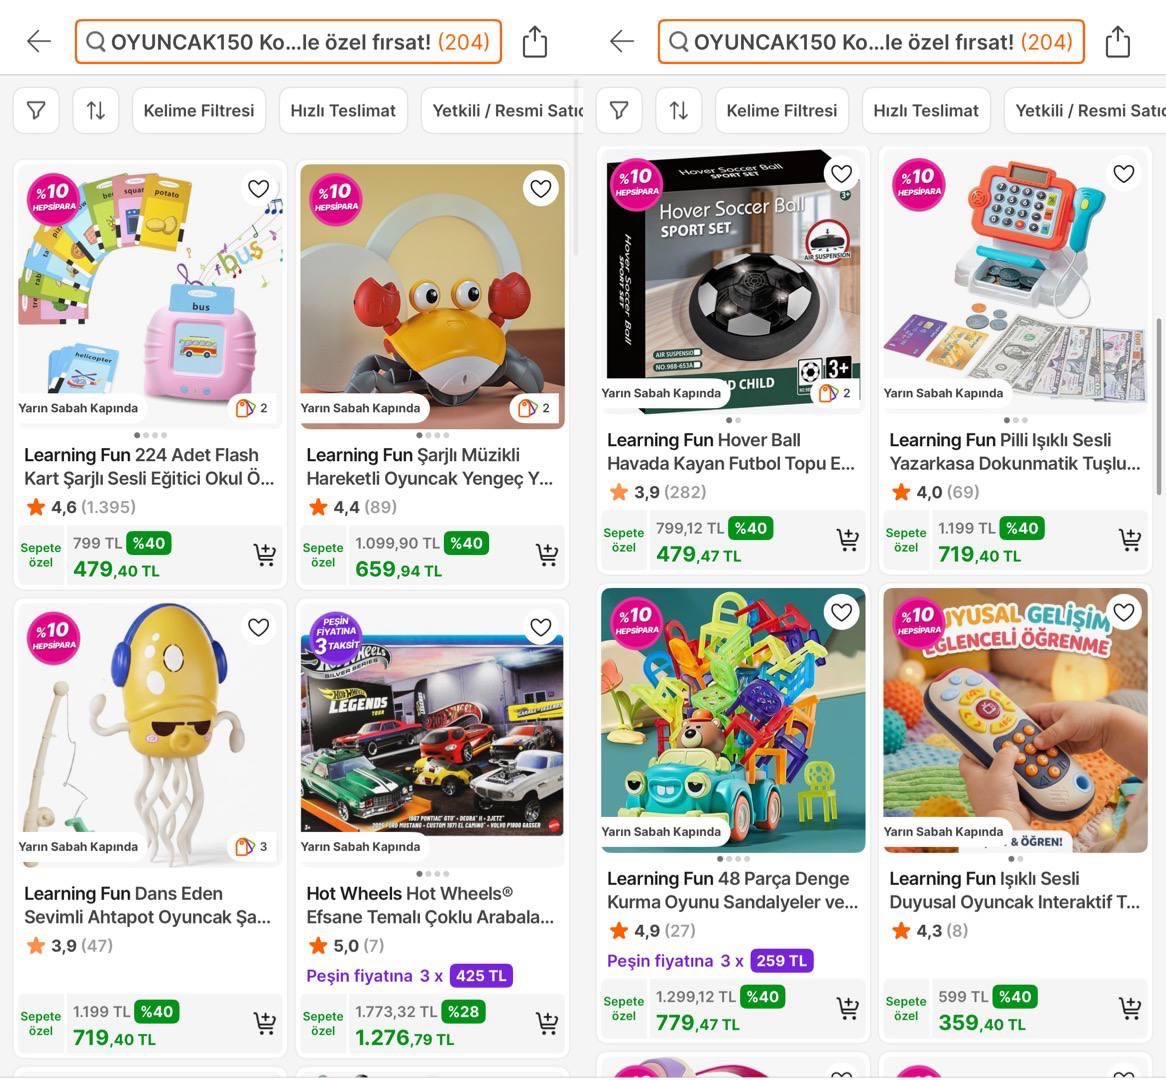Add Hover Ball to cart
This screenshot has height=1080, width=1166.
pyautogui.click(x=848, y=540)
